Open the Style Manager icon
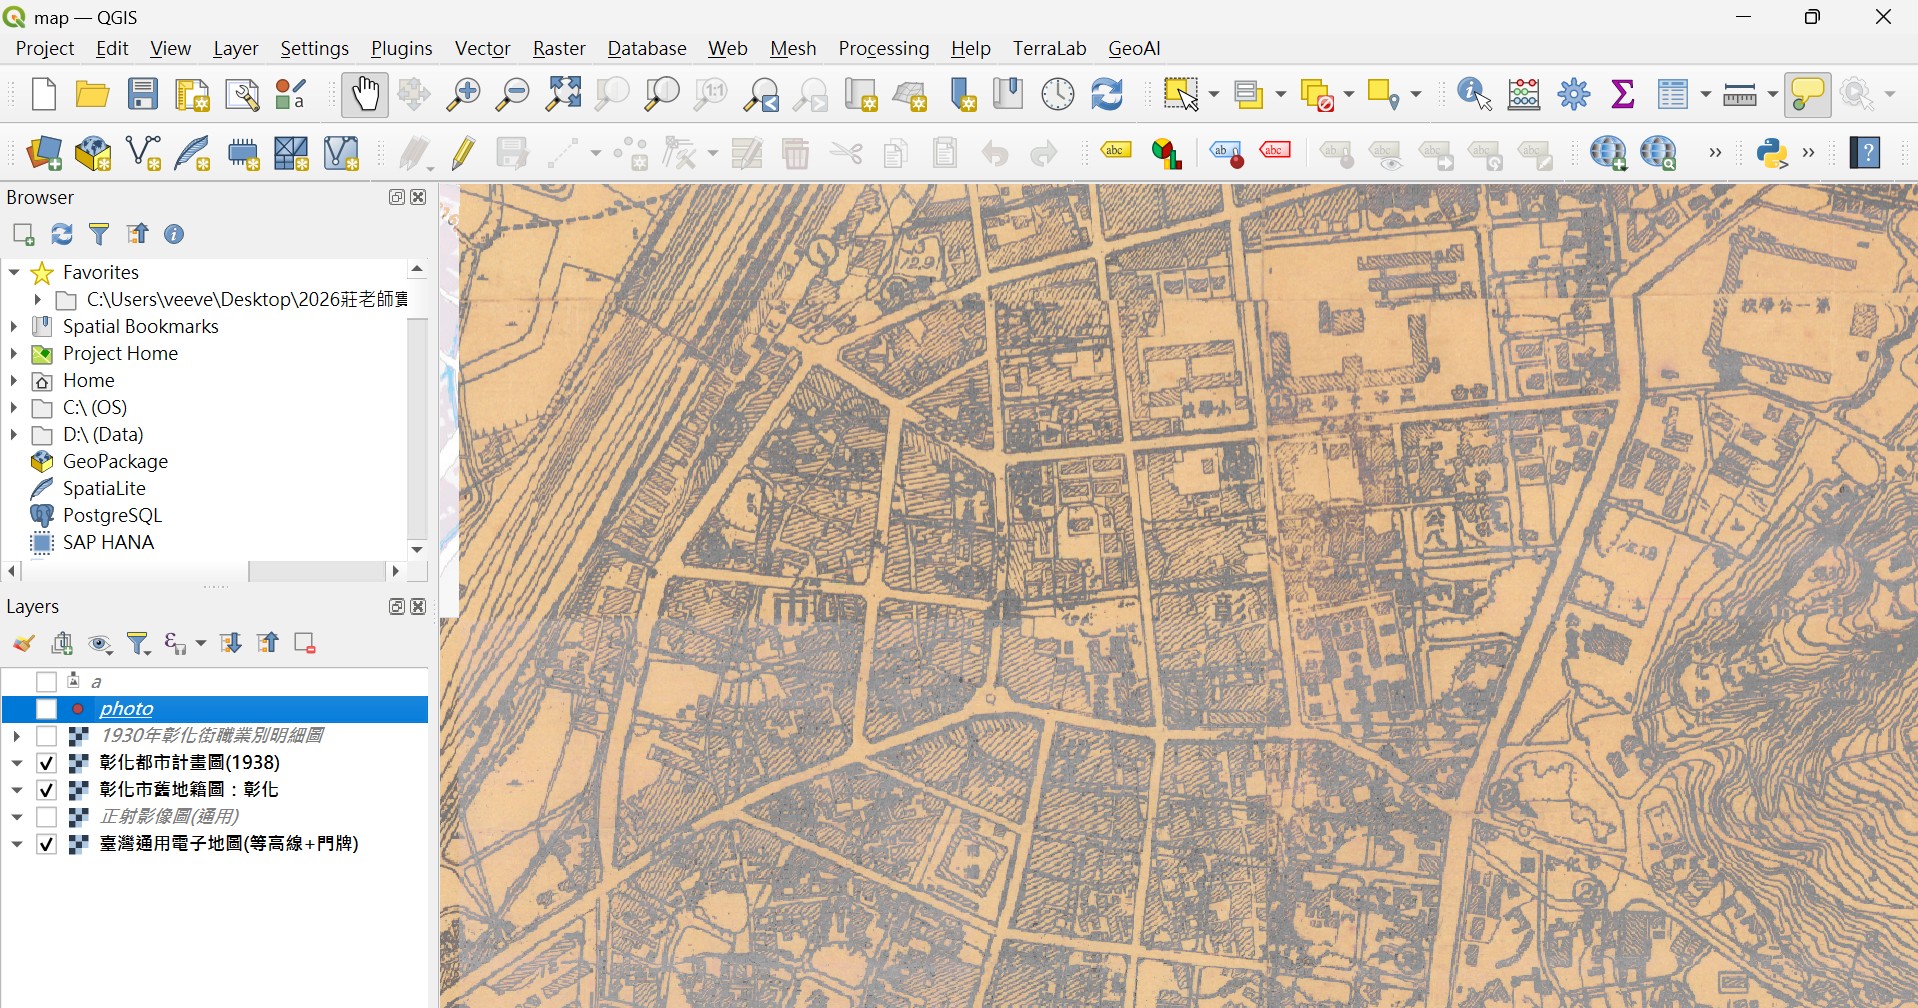This screenshot has width=1918, height=1008. pyautogui.click(x=291, y=94)
